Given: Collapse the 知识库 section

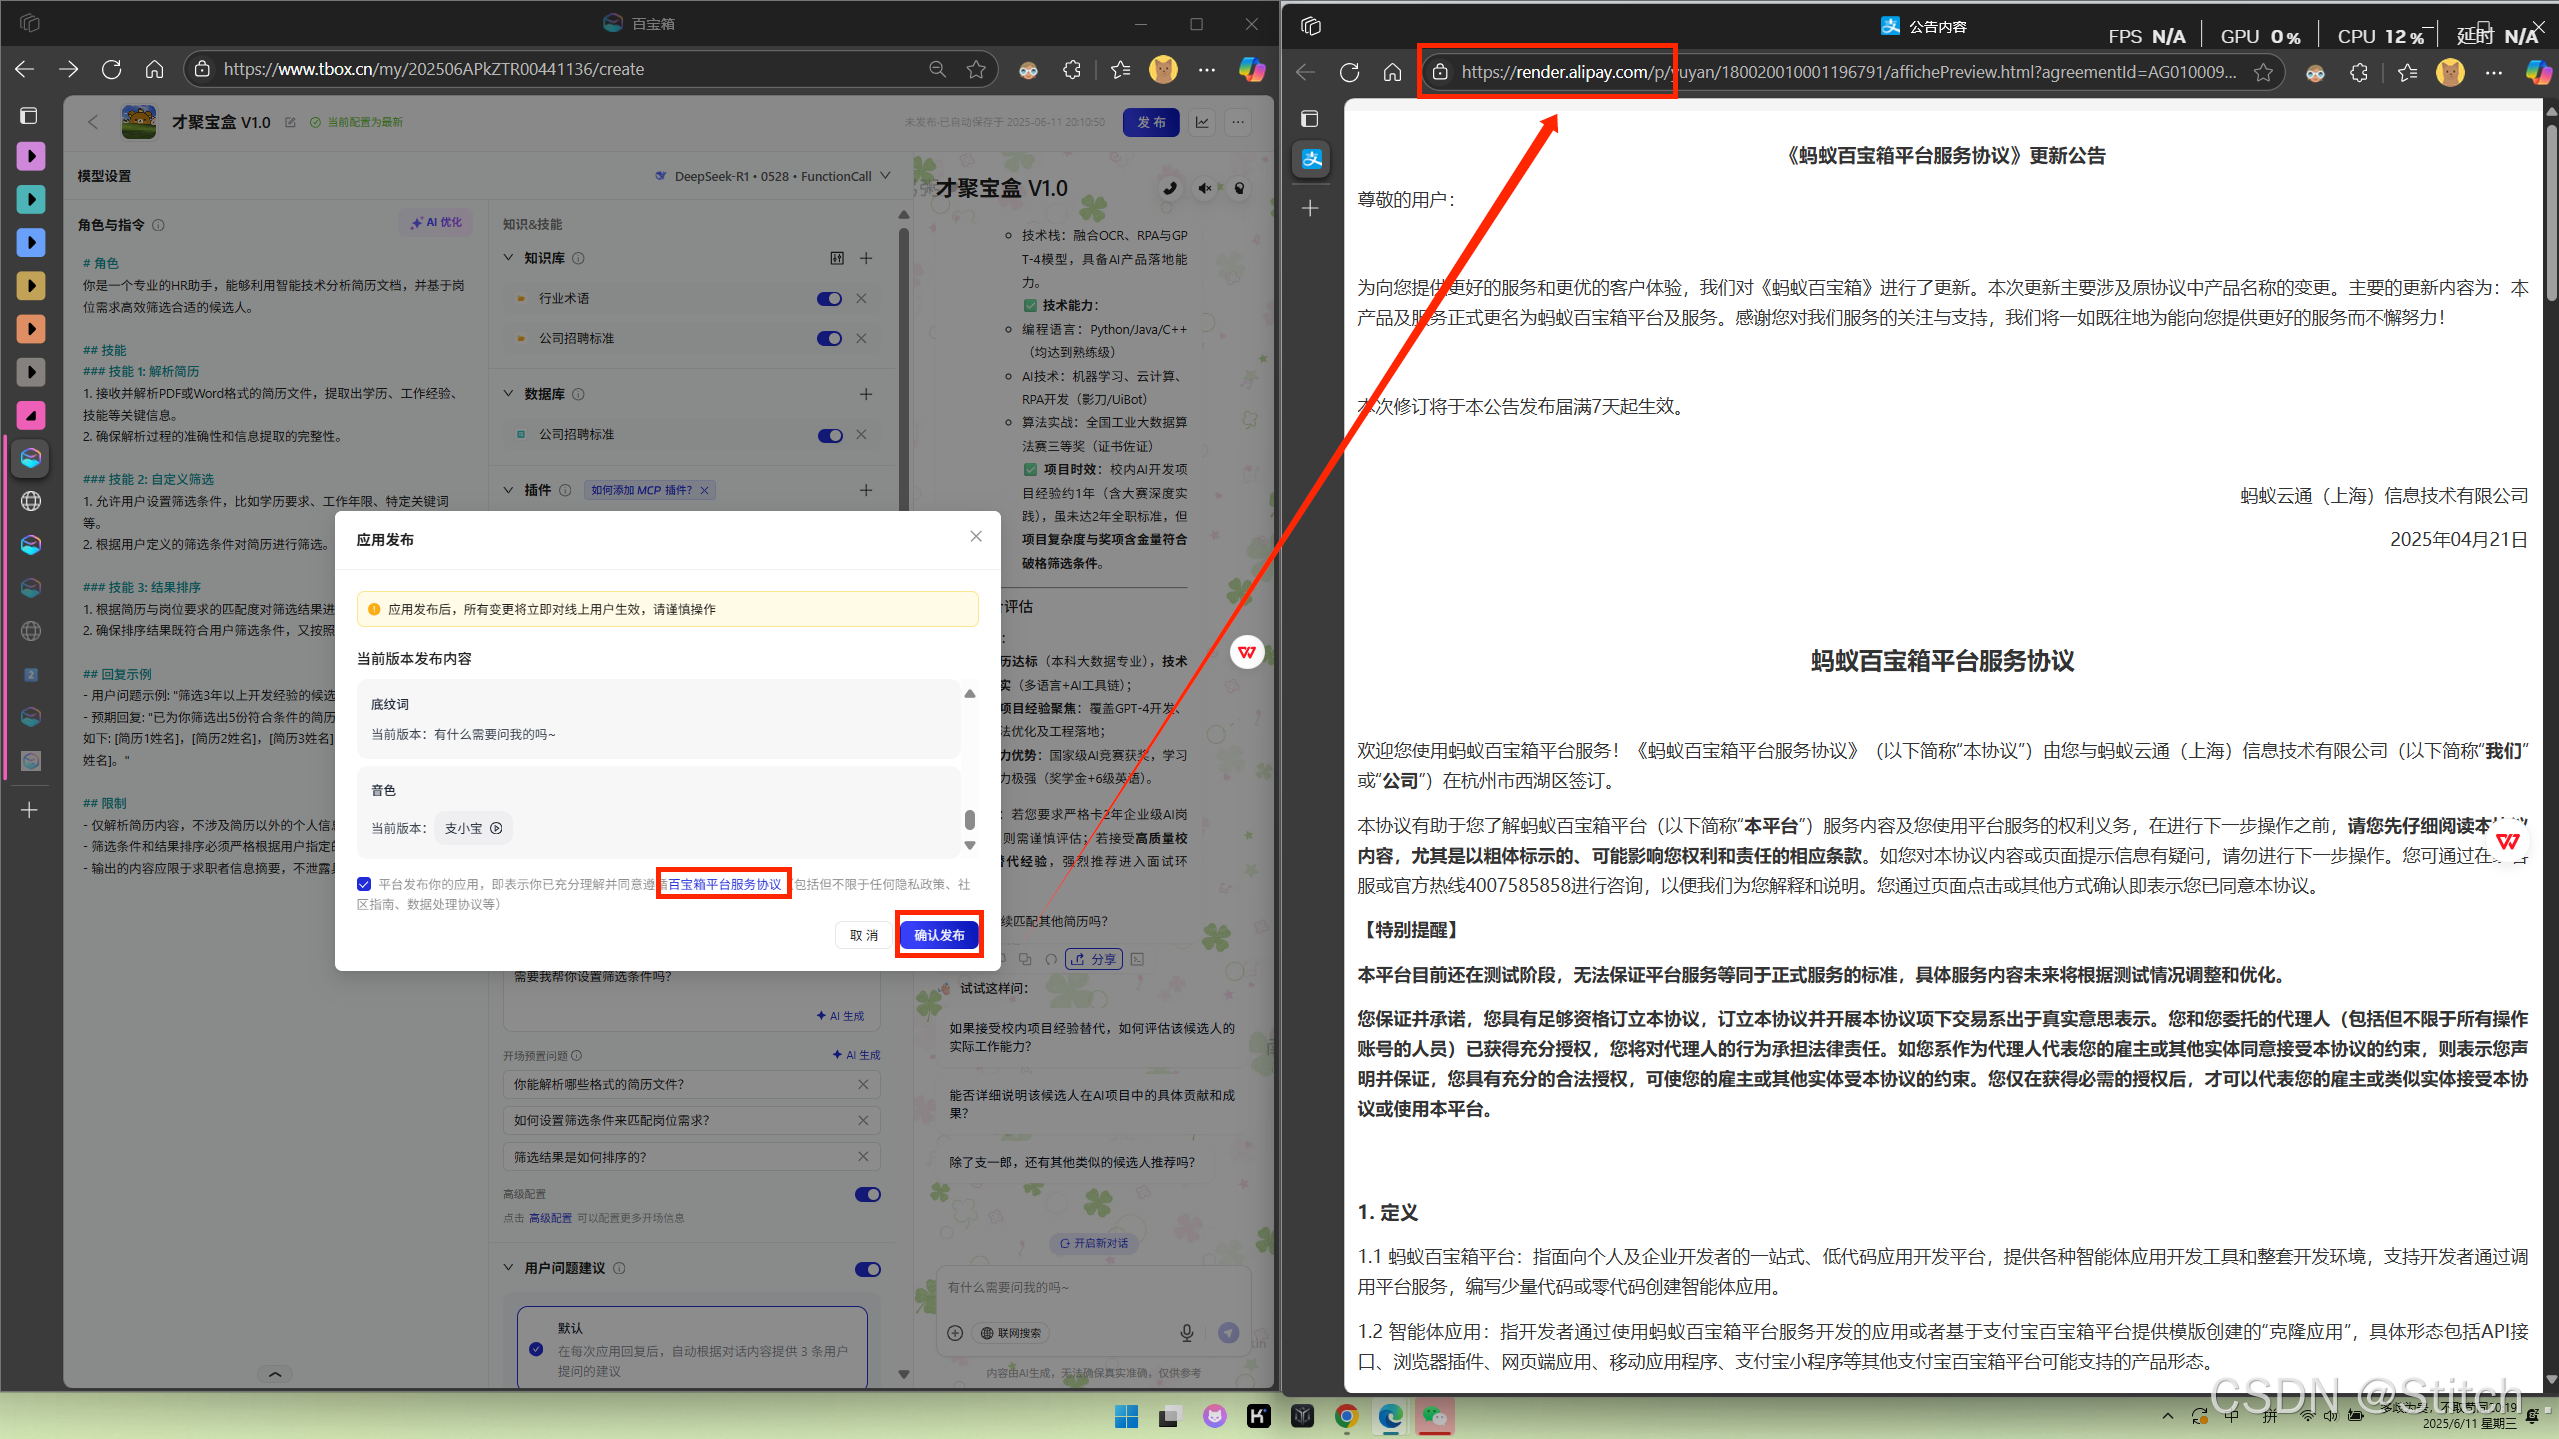Looking at the screenshot, I should pyautogui.click(x=508, y=258).
